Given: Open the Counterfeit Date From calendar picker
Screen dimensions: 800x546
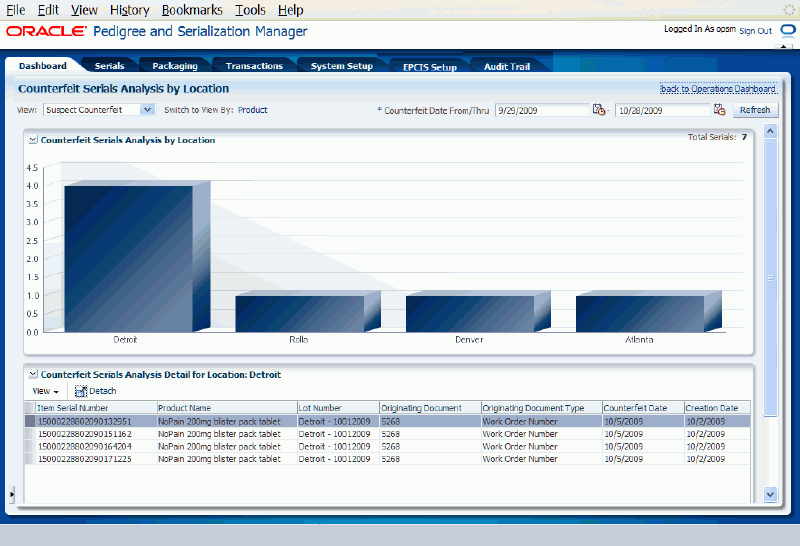Looking at the screenshot, I should pyautogui.click(x=598, y=110).
